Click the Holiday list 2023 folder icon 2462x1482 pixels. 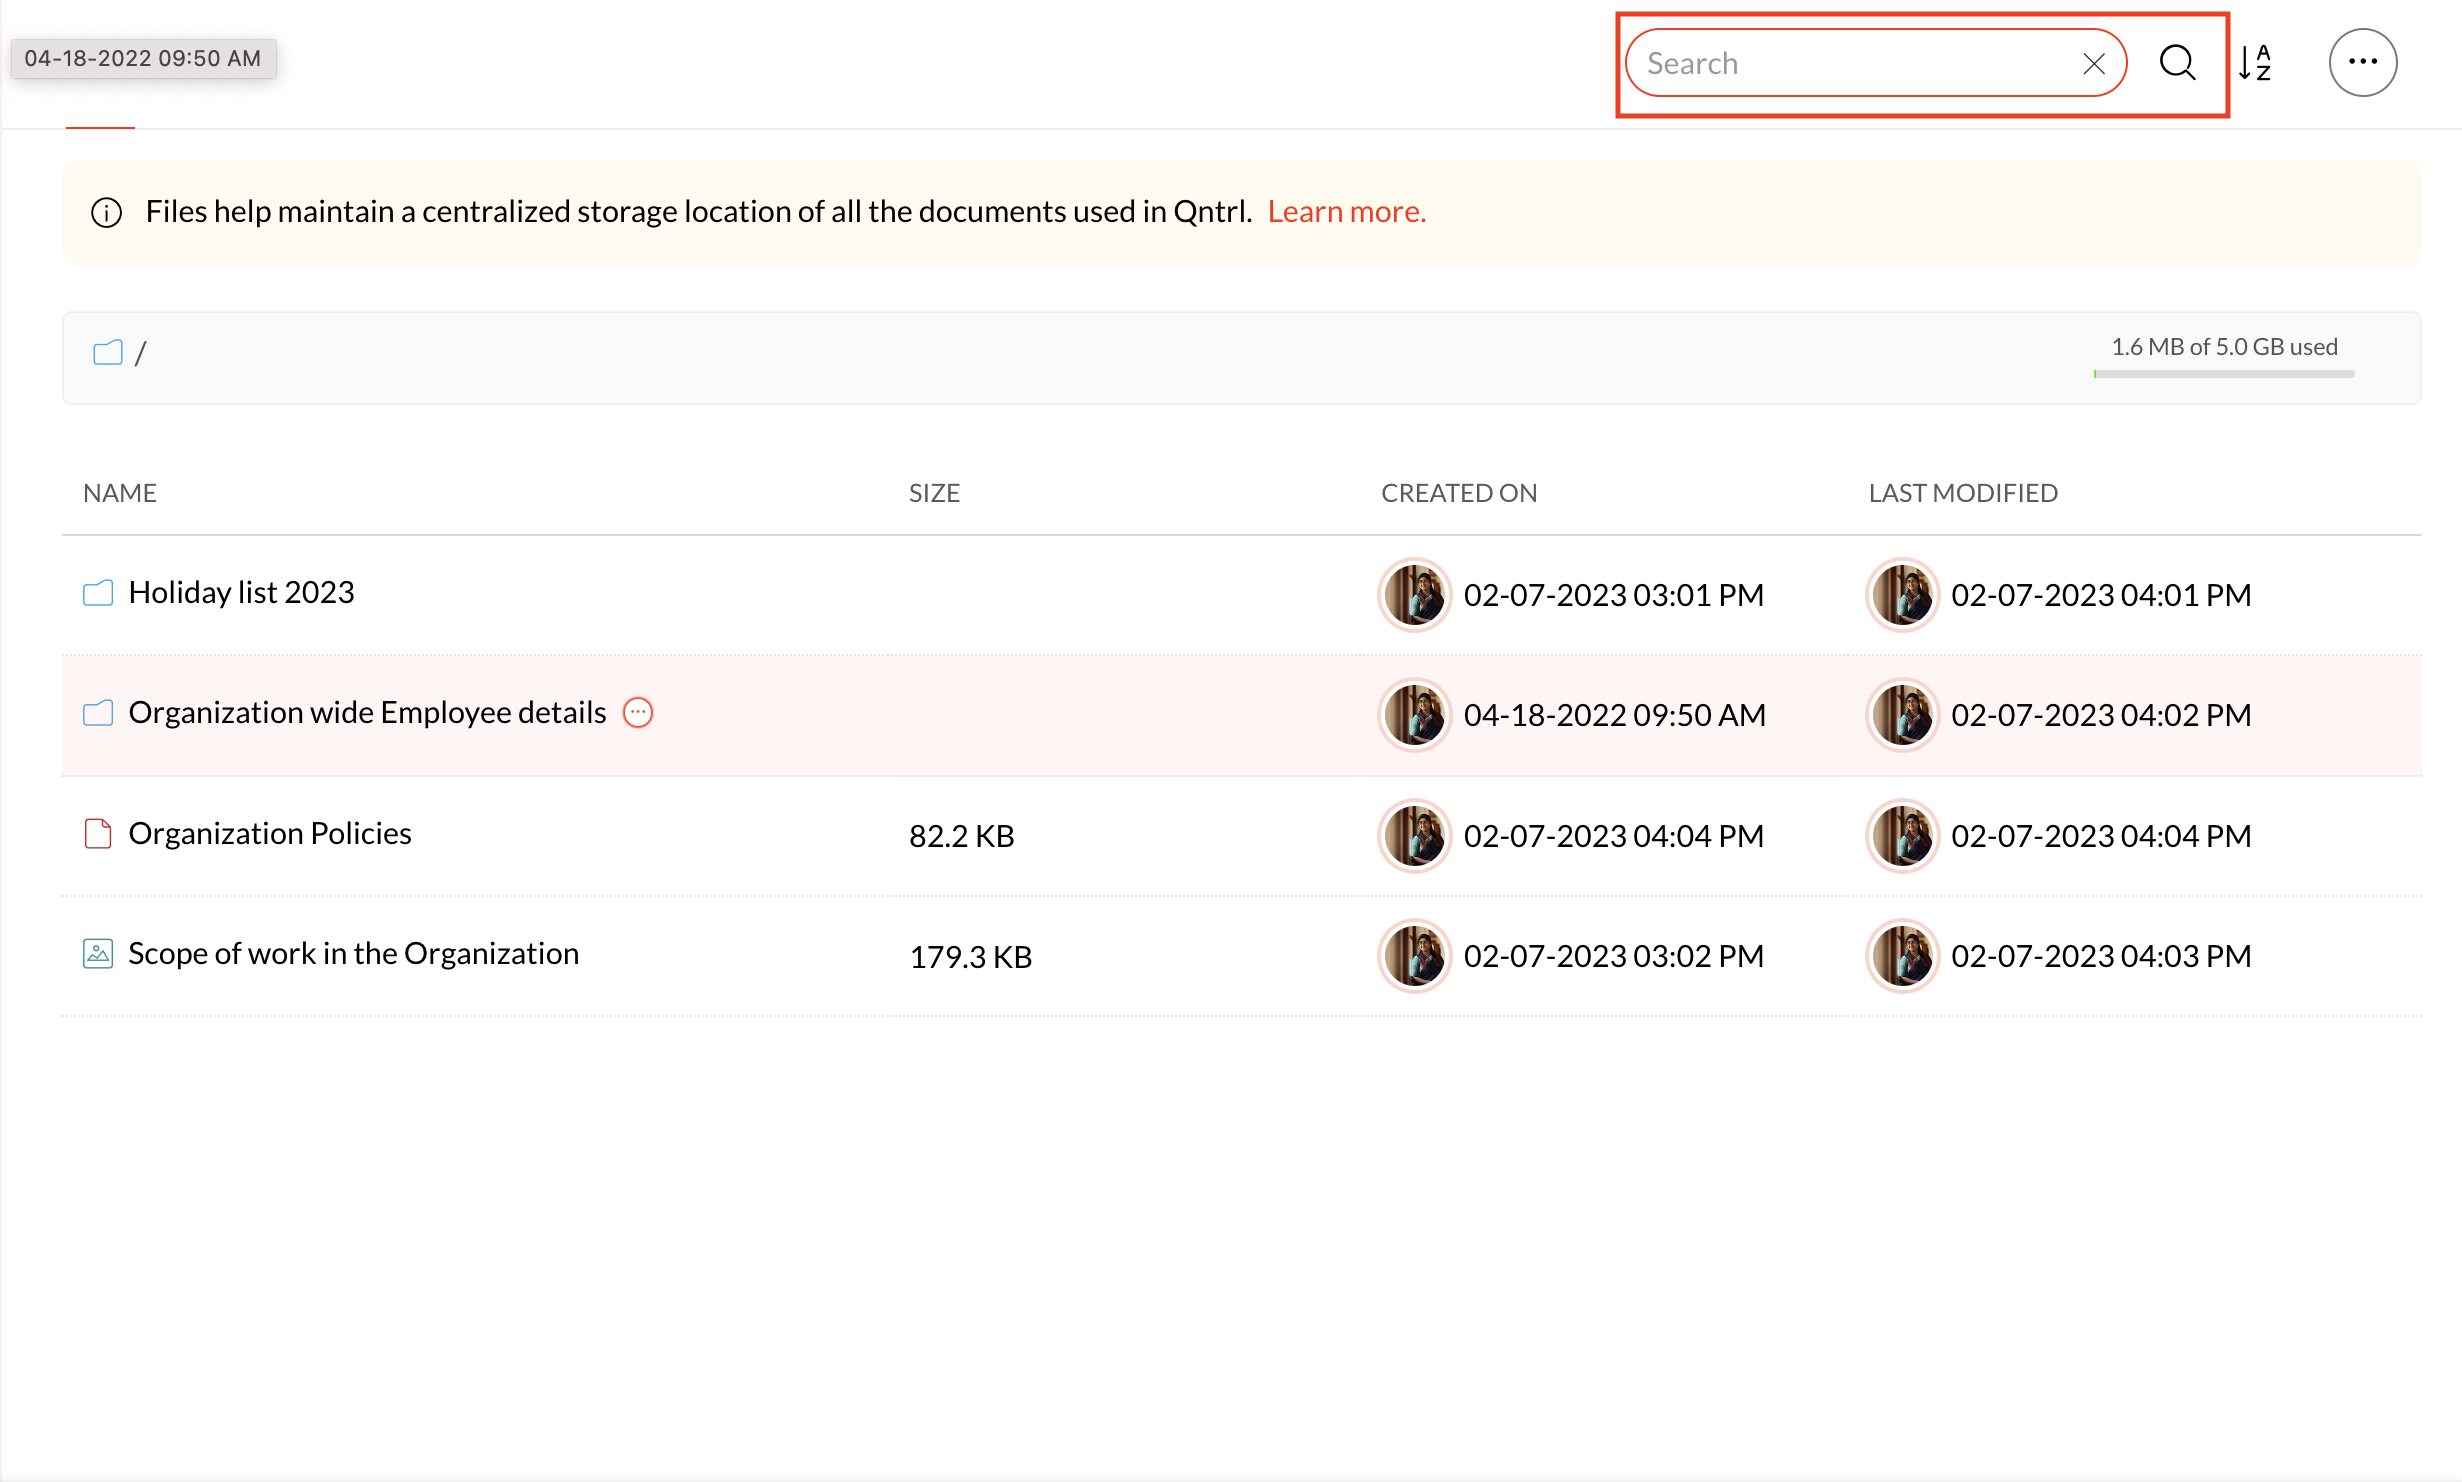tap(98, 593)
